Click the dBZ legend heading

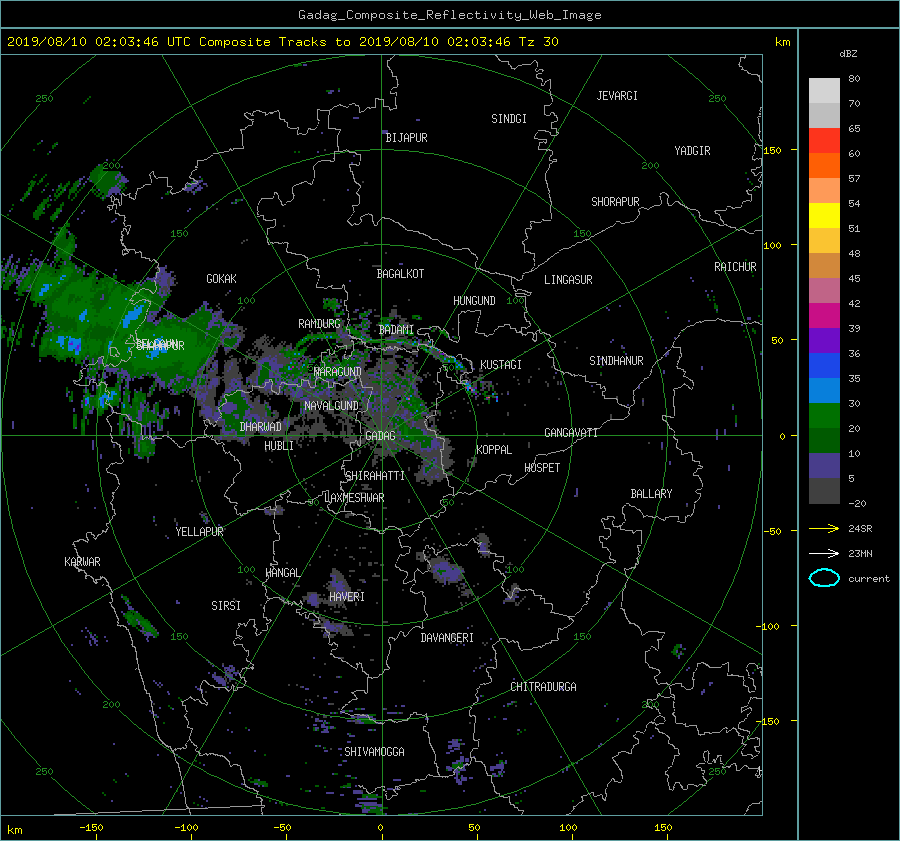point(848,54)
